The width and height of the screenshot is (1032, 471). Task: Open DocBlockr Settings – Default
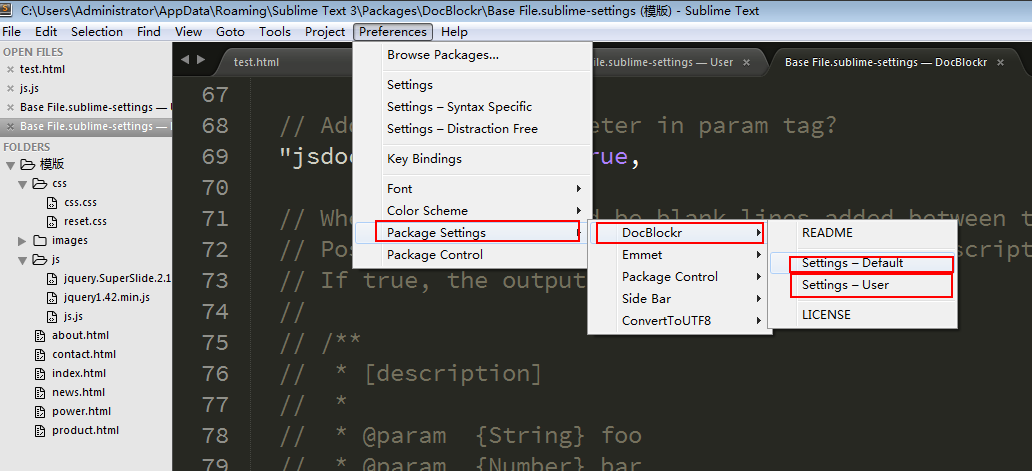863,263
